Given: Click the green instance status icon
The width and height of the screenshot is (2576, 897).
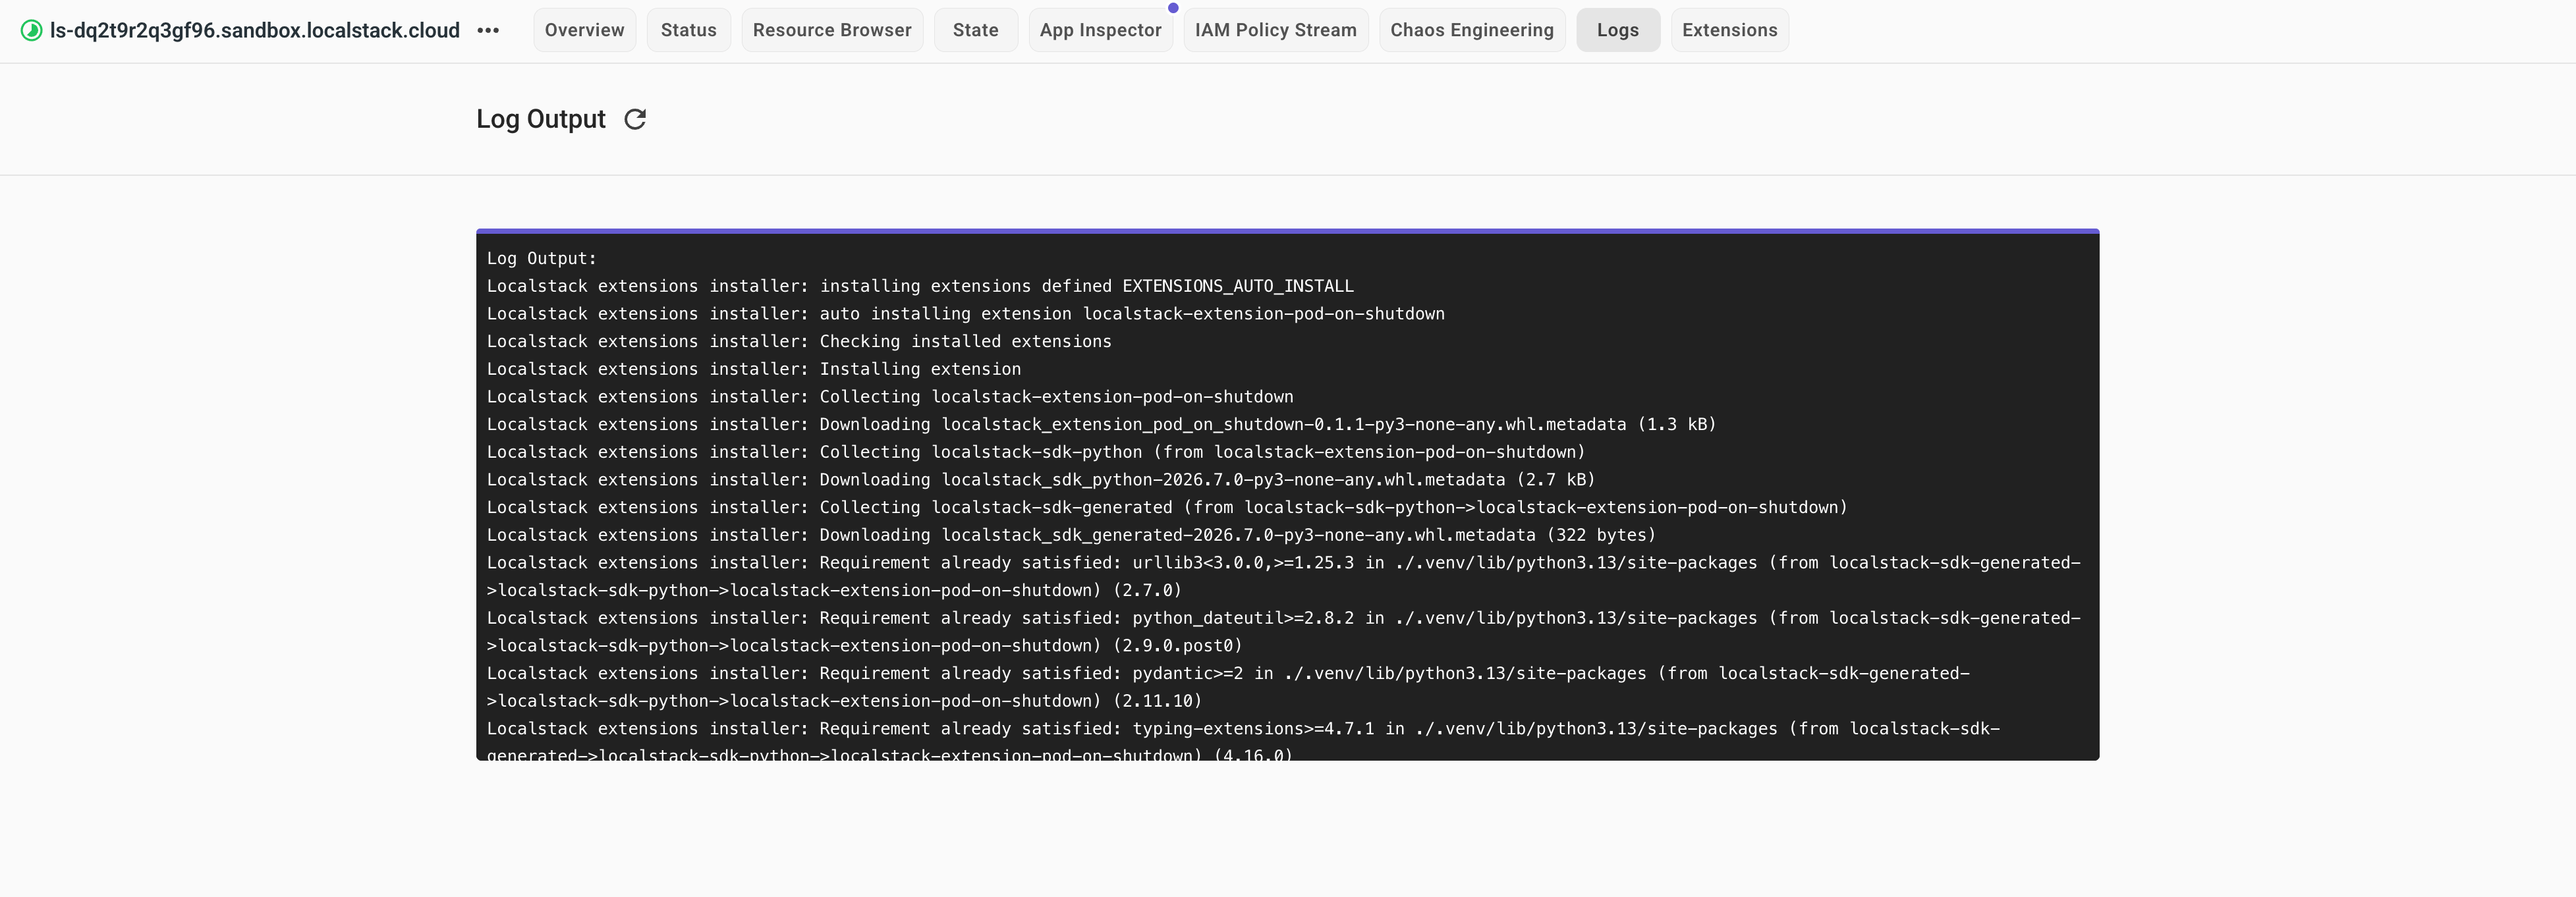Looking at the screenshot, I should coord(31,30).
